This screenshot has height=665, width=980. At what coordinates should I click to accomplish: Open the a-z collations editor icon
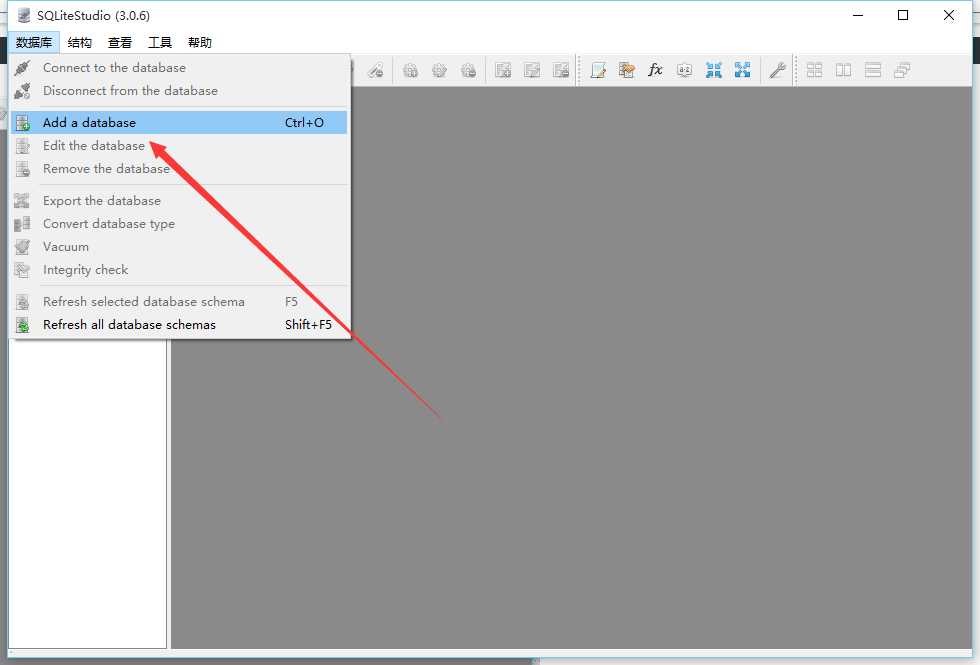[x=684, y=70]
